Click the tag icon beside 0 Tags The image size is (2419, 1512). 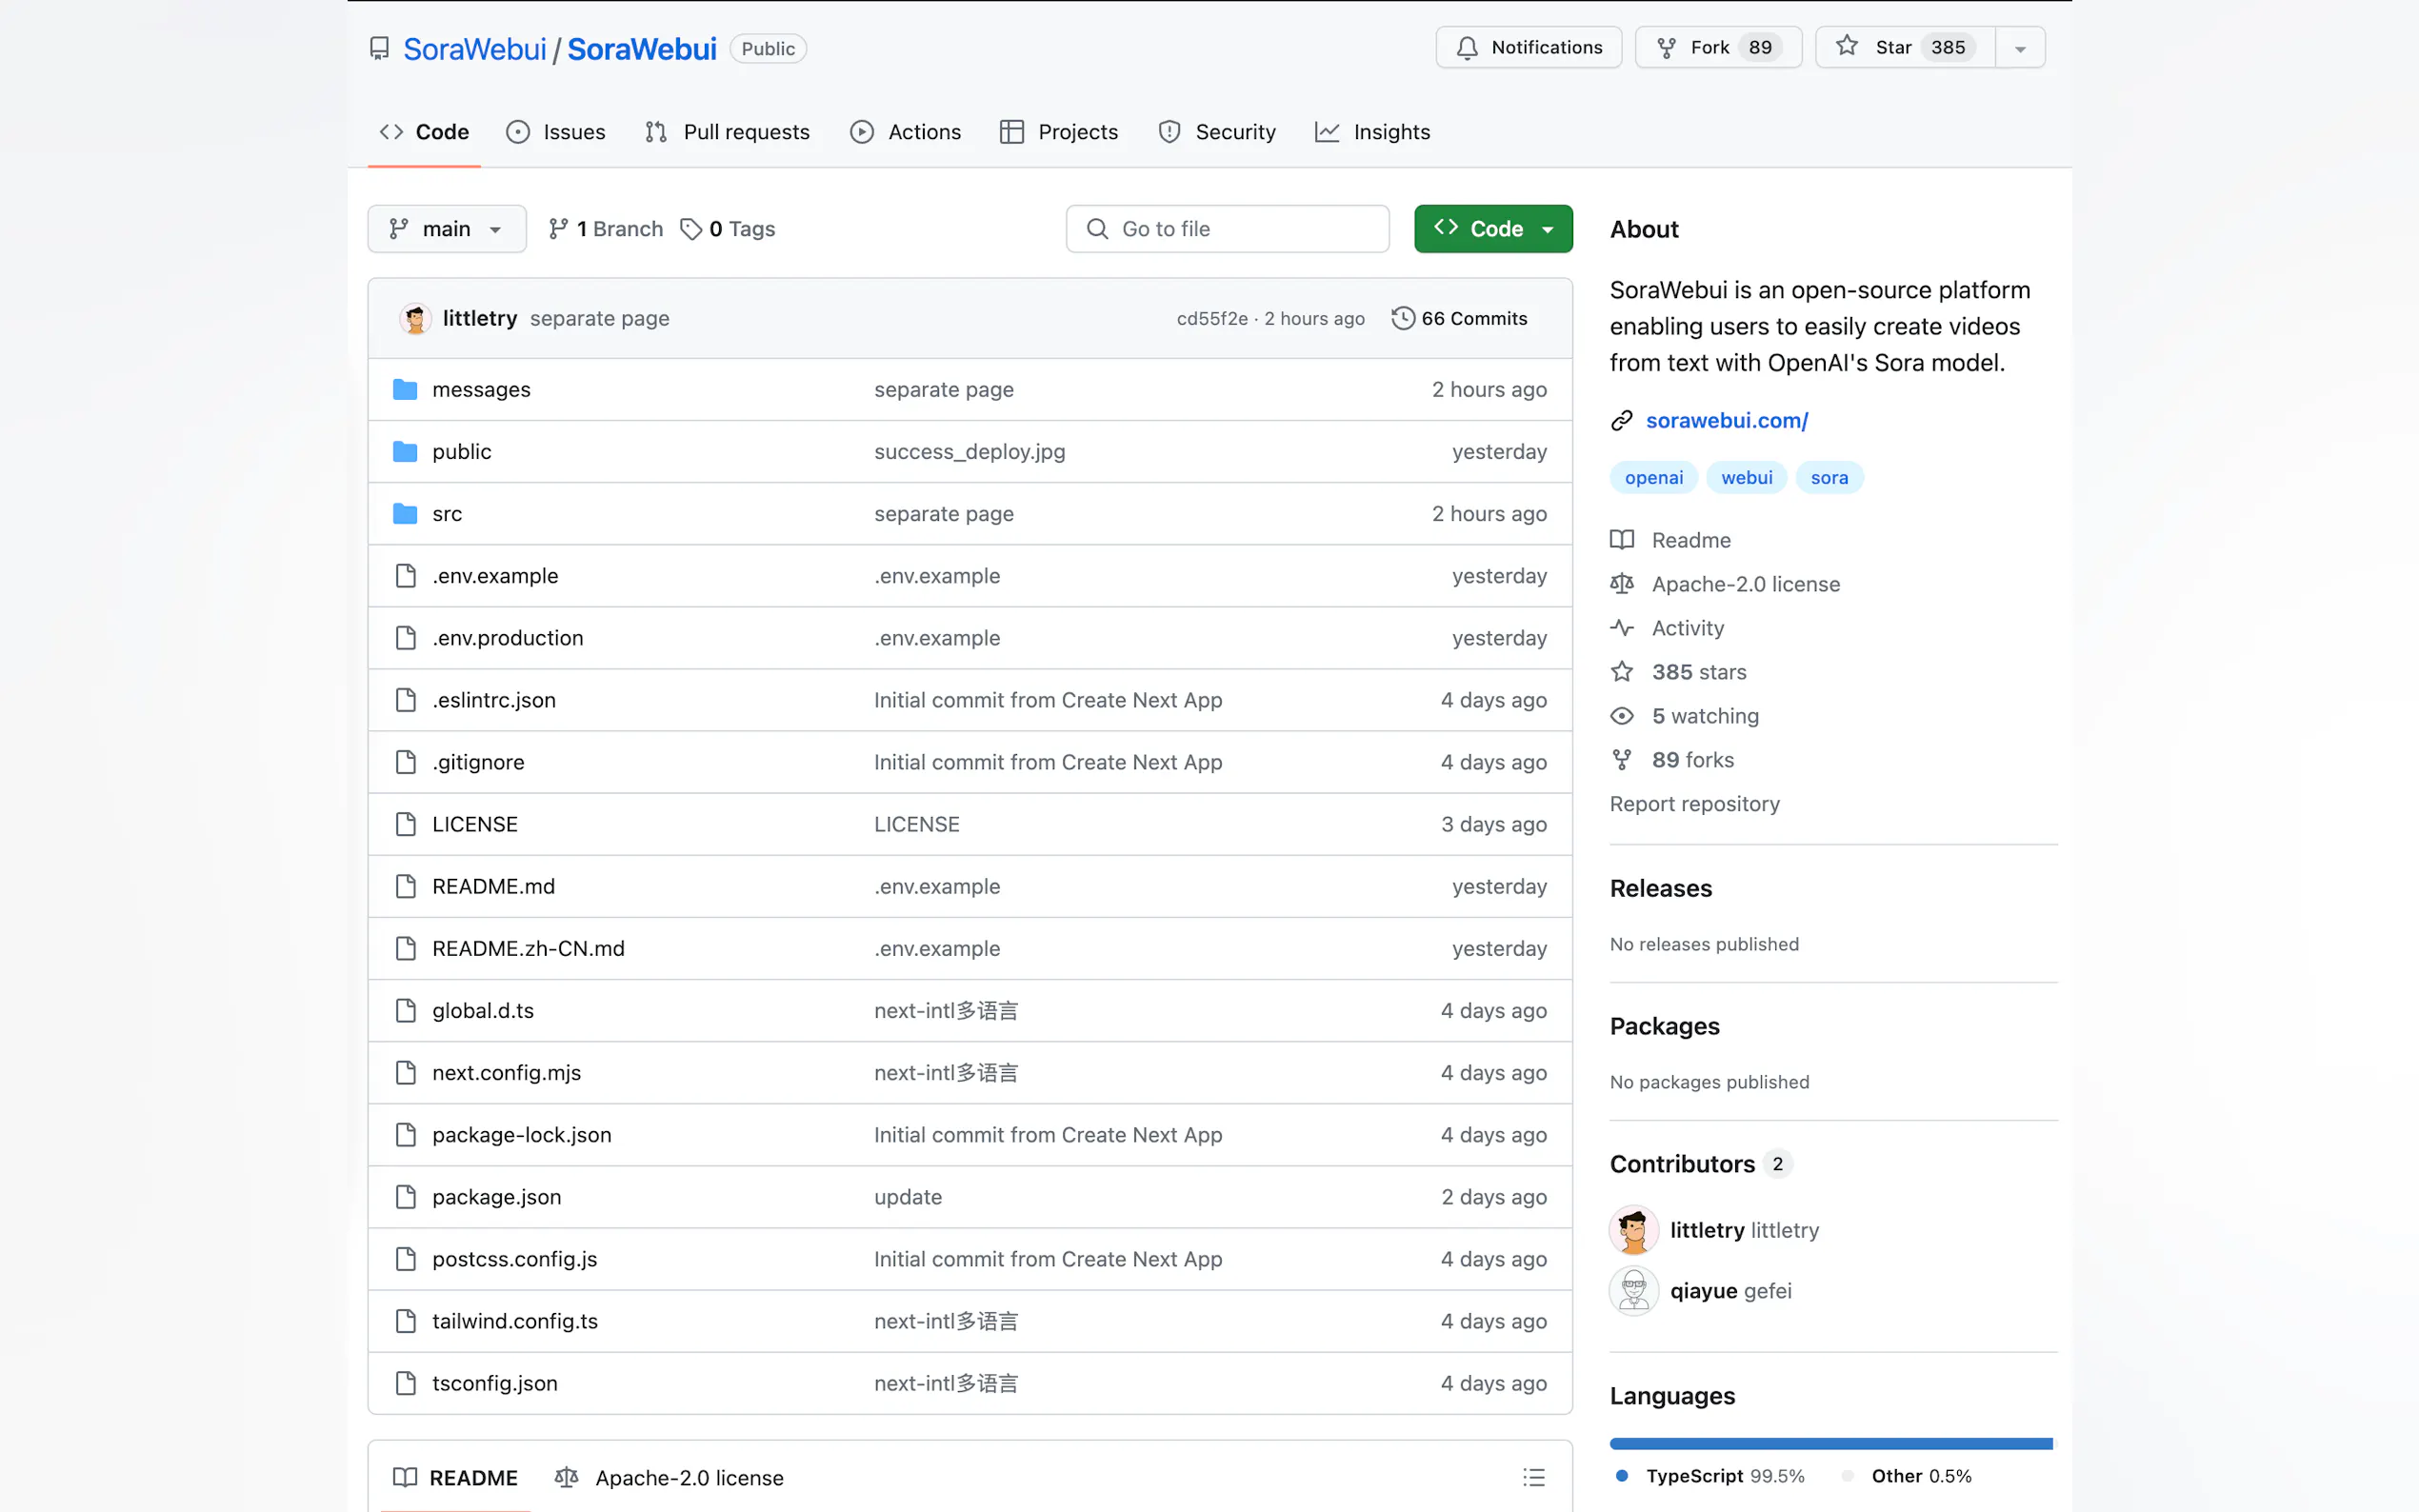(690, 229)
